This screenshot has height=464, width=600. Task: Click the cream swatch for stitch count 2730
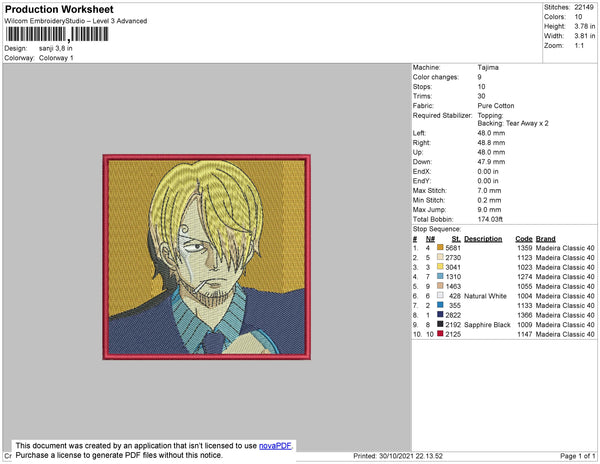pyautogui.click(x=440, y=257)
